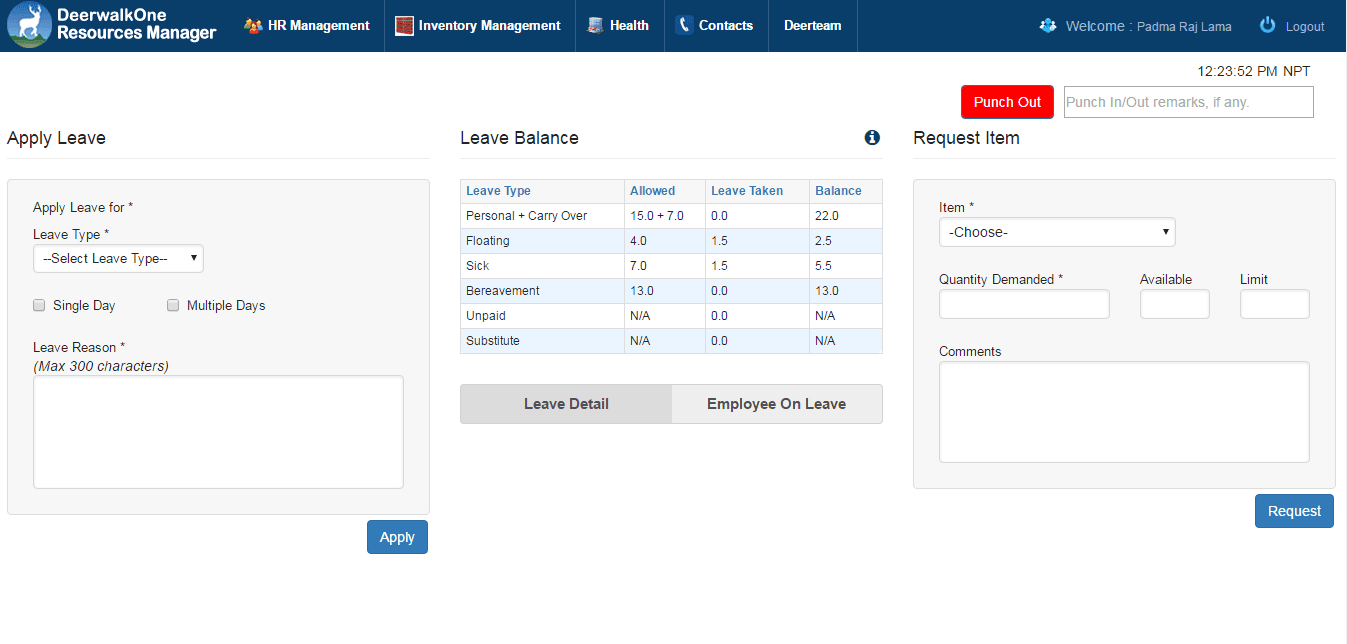Open the Select Leave Type dropdown
Screen dimensions: 1347x644
(118, 258)
